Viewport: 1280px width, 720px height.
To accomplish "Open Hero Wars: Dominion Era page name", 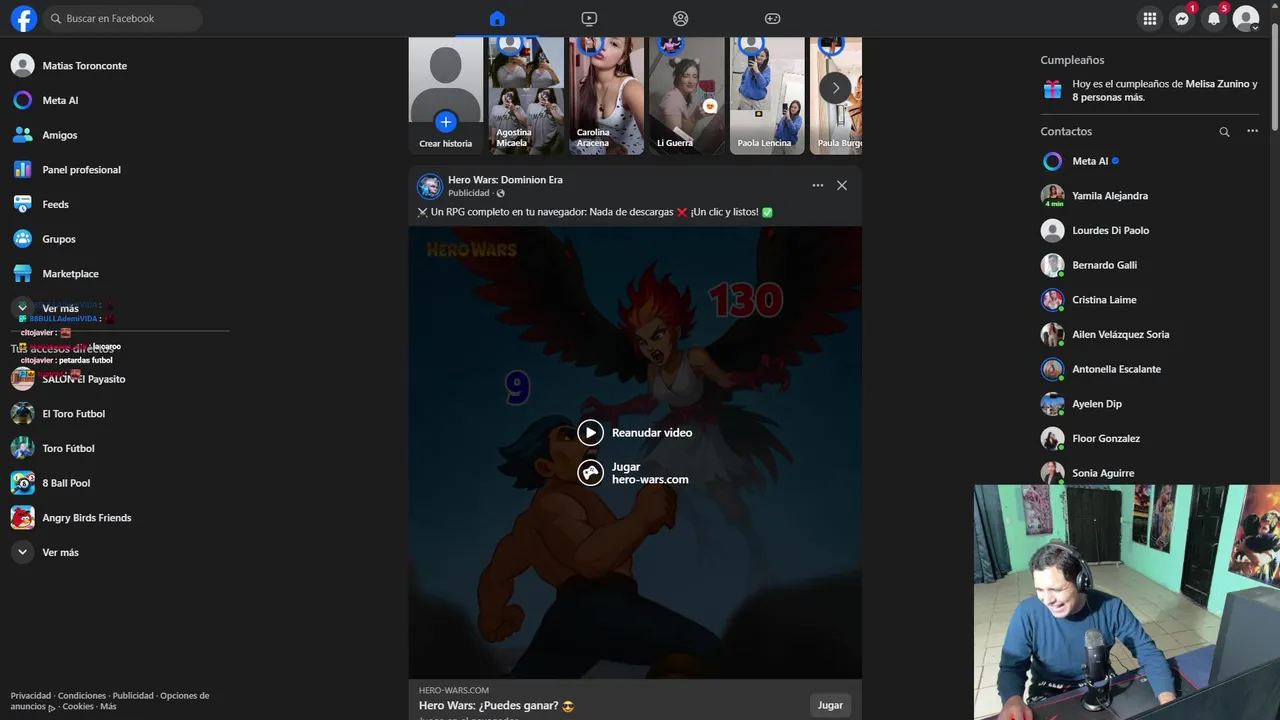I will click(505, 180).
